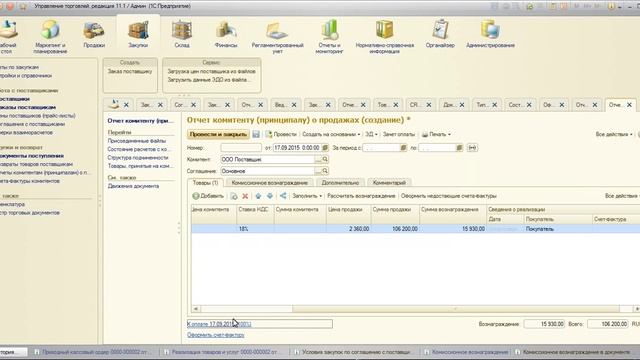Click Оформить недостающие счета-фактуры button
This screenshot has width=640, height=360.
coord(449,196)
